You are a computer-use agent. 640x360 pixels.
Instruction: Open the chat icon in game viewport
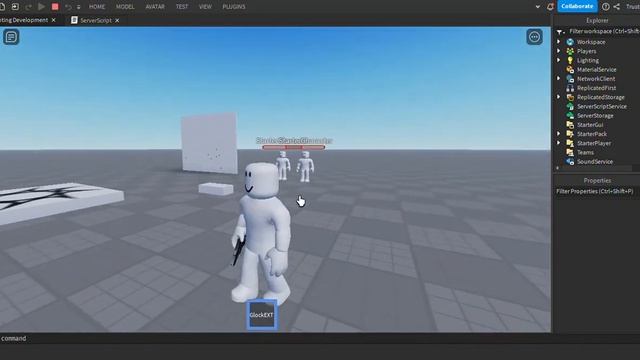[x=11, y=37]
